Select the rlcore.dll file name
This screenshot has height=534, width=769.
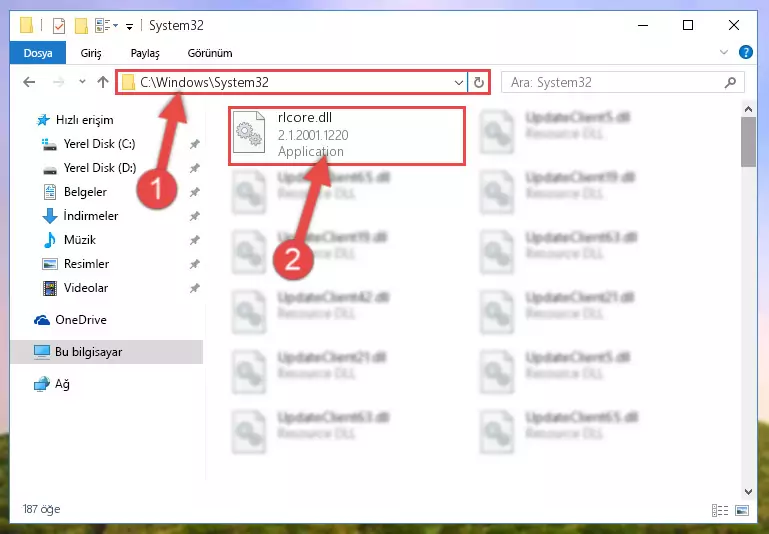[x=305, y=118]
